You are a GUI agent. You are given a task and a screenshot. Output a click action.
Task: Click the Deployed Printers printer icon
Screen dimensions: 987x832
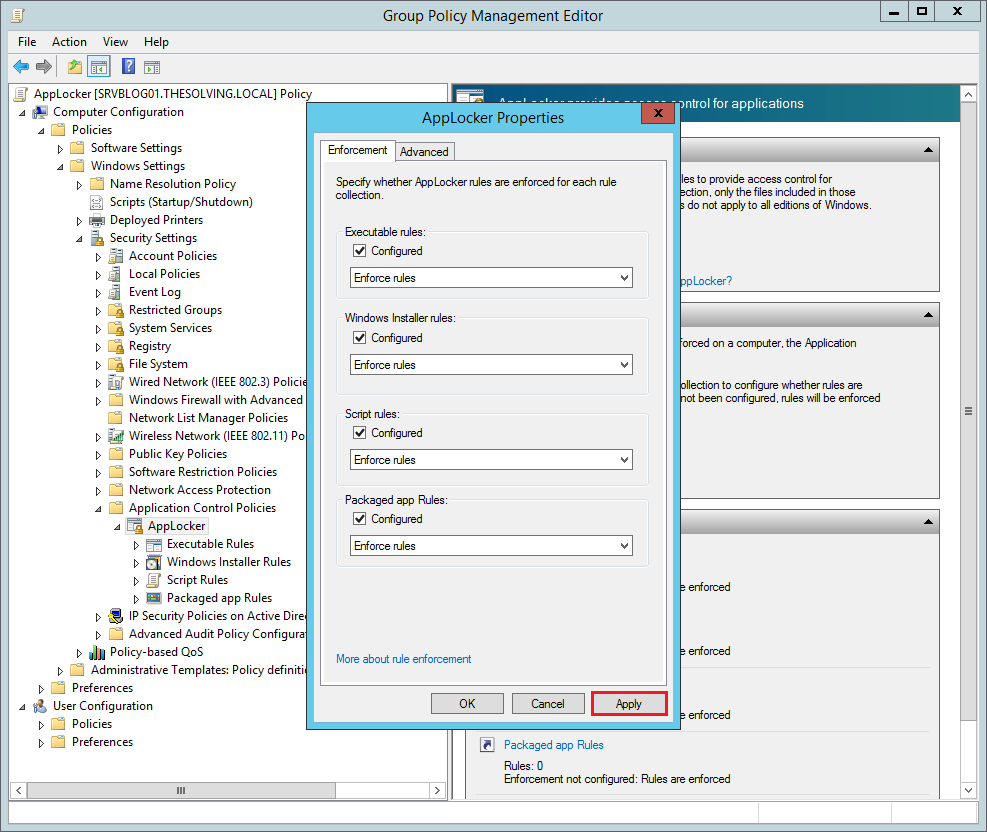97,220
